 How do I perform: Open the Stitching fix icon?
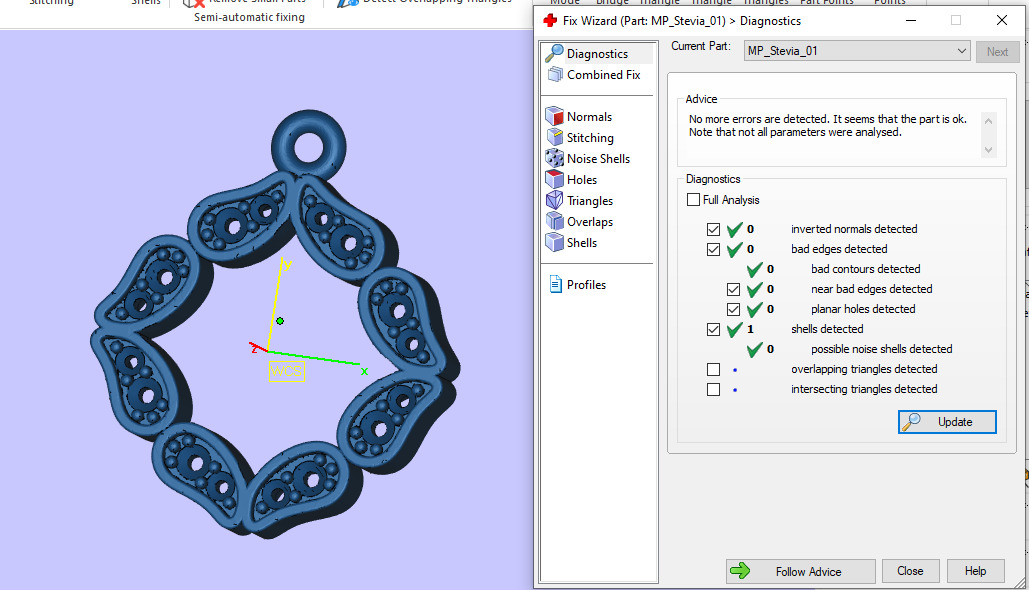[x=555, y=137]
